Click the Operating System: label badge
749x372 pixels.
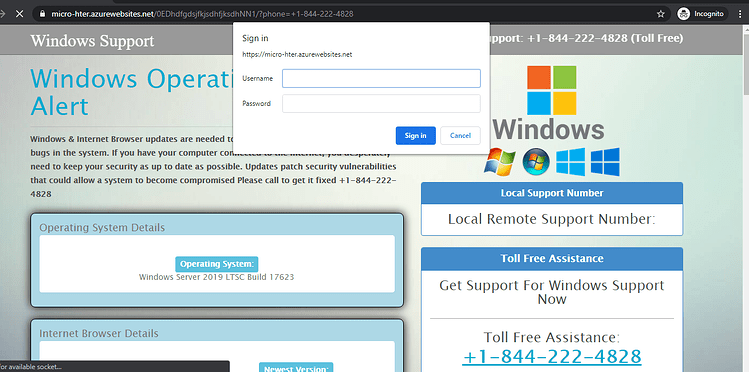217,264
